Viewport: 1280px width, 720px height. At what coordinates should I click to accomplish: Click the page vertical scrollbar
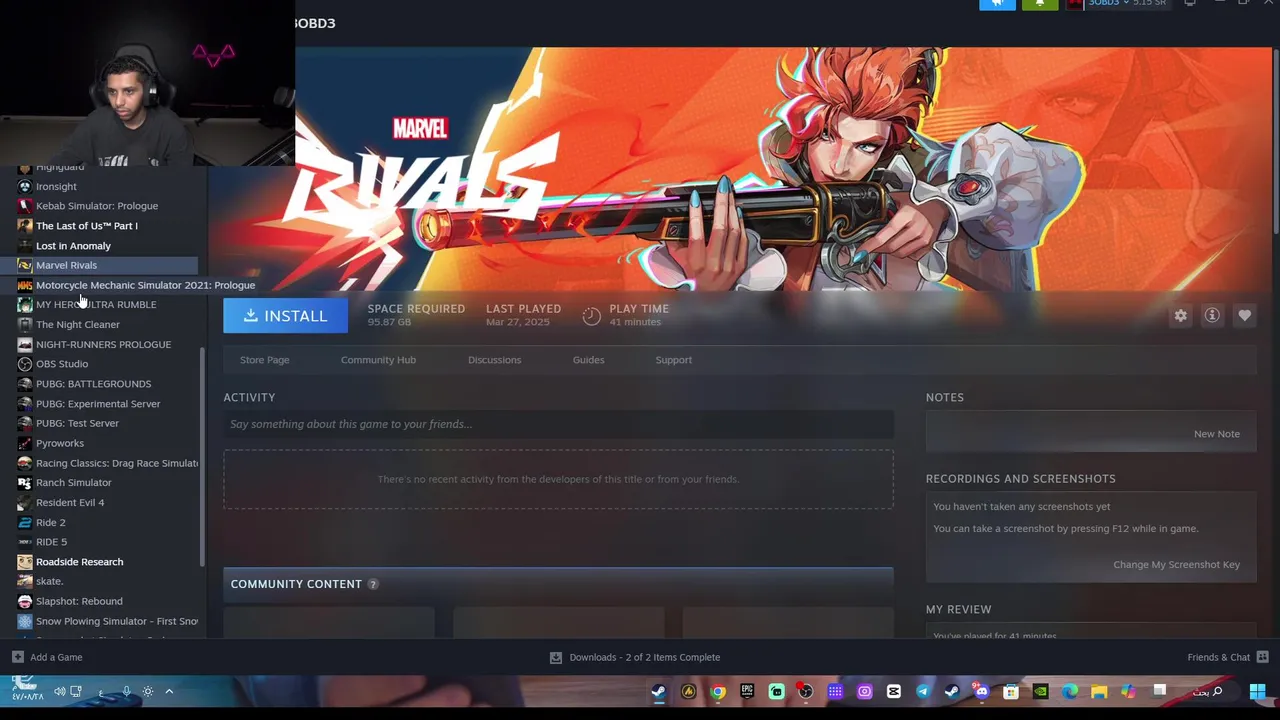pos(1276,140)
